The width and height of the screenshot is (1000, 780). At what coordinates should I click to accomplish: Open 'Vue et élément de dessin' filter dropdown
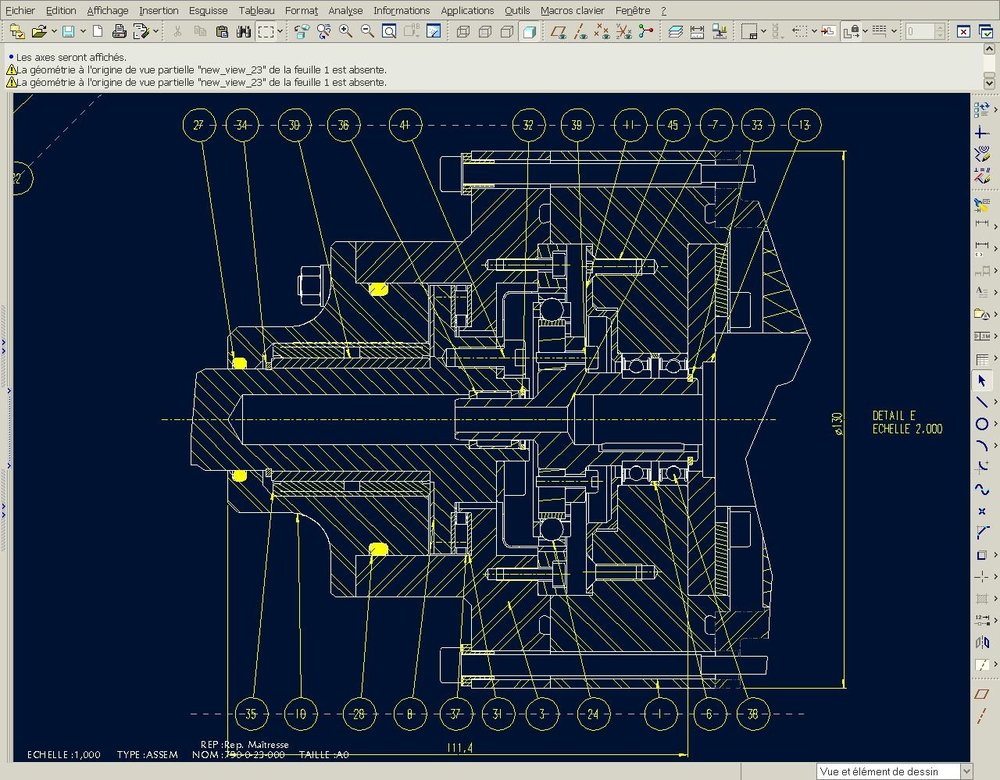[964, 771]
